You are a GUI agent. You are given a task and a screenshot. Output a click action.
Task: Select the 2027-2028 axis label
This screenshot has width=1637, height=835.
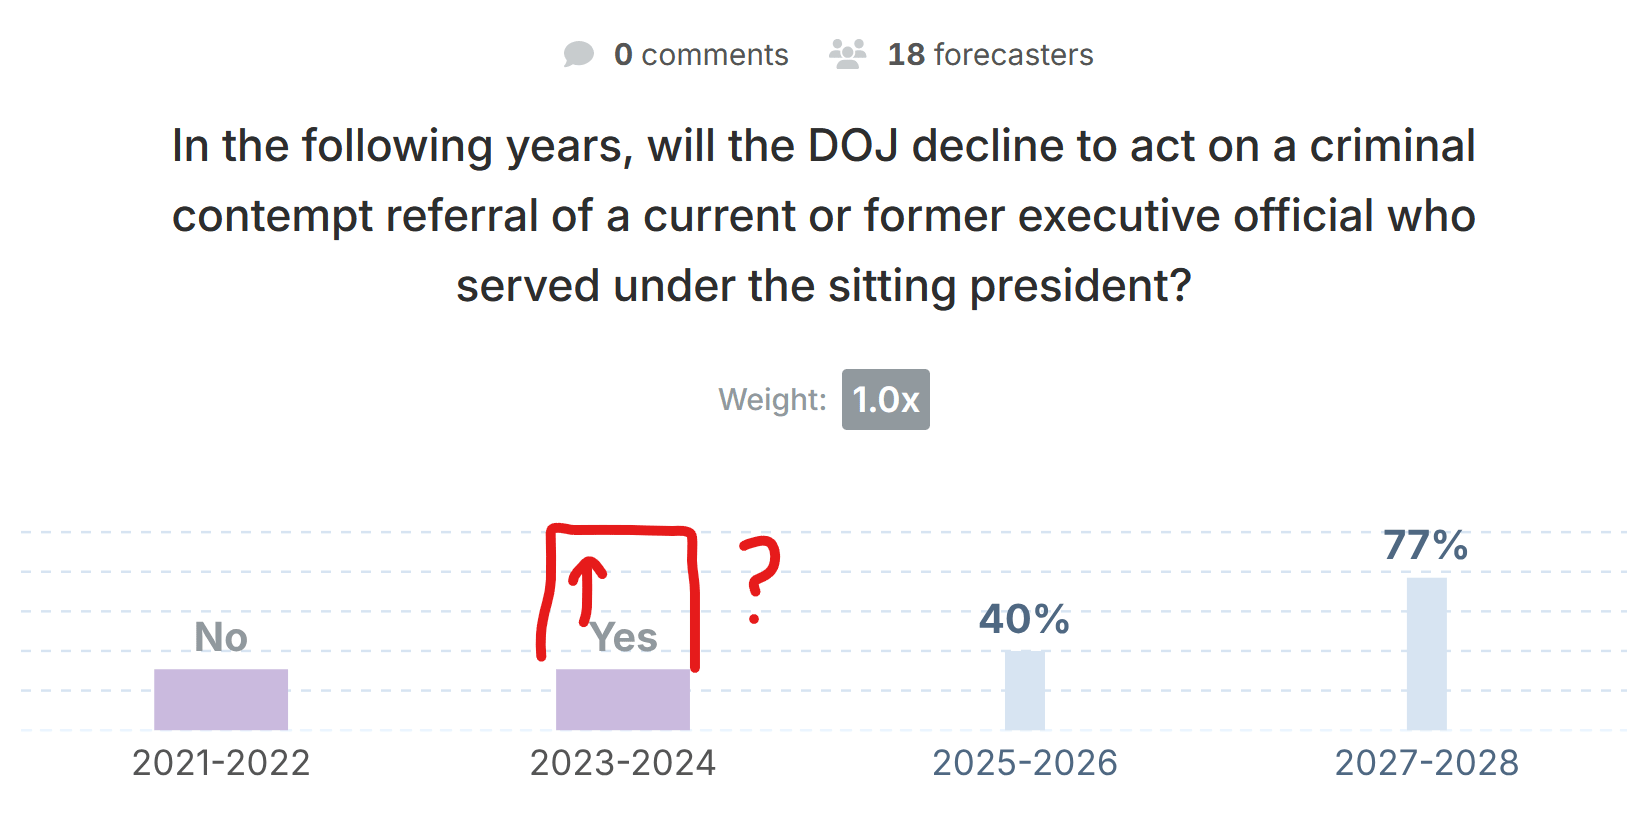click(1426, 763)
